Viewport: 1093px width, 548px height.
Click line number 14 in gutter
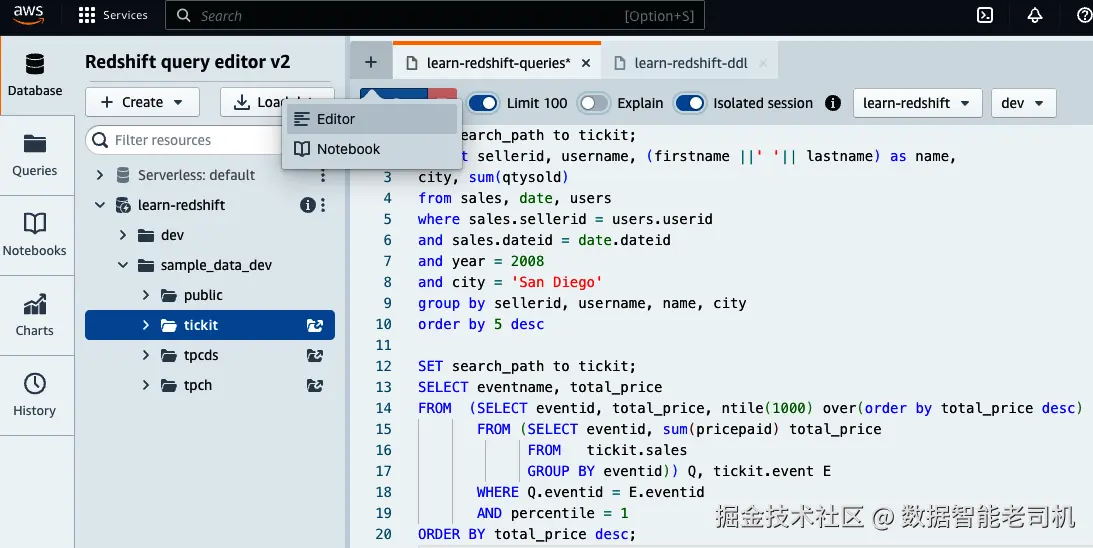(383, 408)
